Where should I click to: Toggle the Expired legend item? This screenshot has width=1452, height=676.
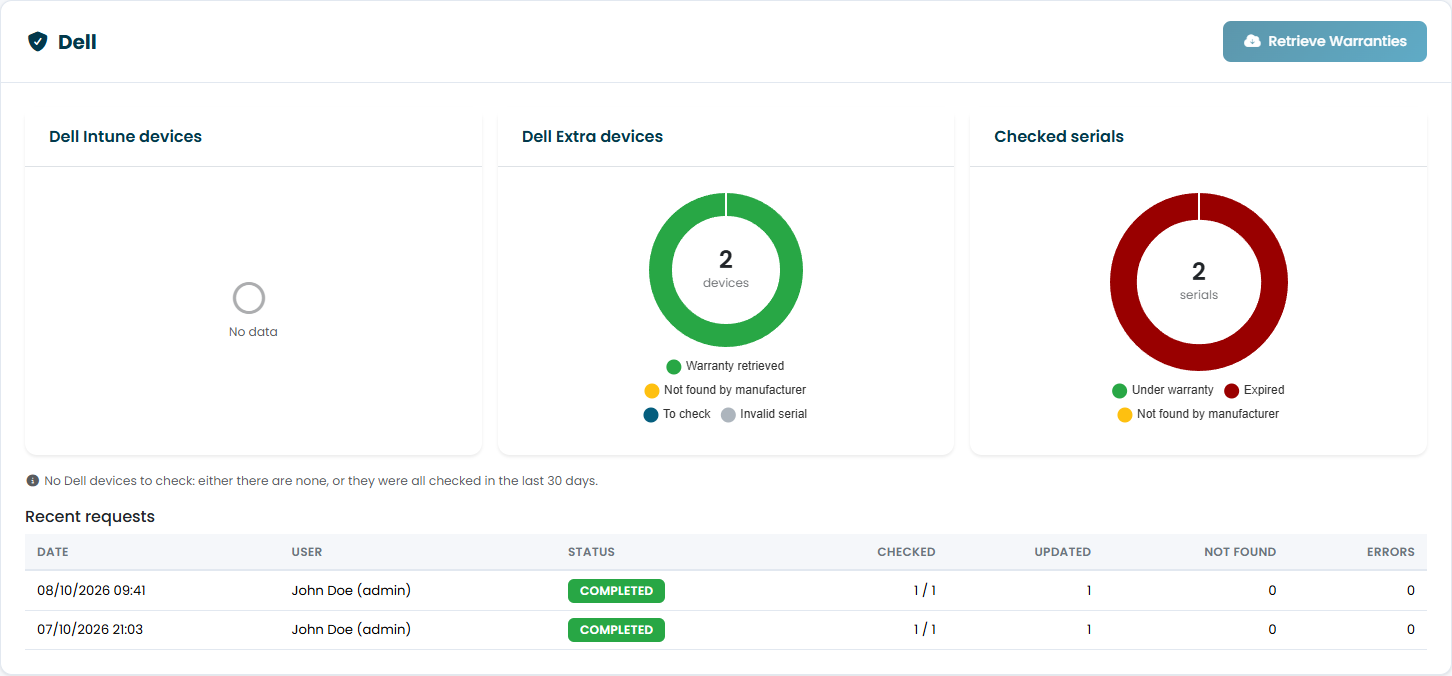point(1254,390)
